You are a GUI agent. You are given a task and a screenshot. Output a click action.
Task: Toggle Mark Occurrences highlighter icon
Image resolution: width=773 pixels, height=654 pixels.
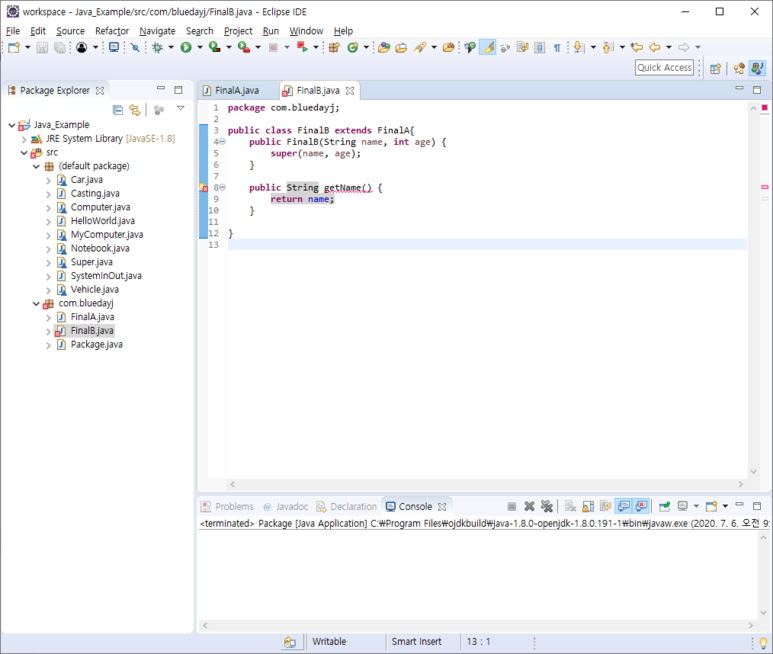488,47
